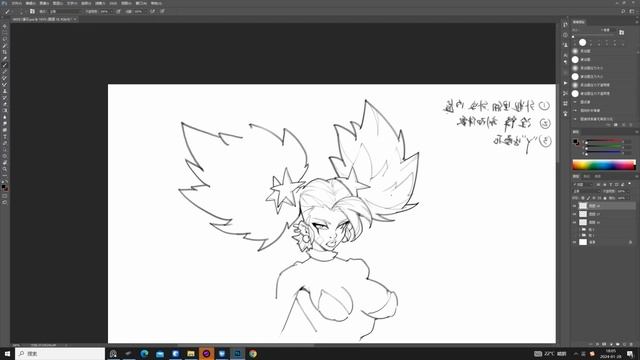Click the Flow value in options bar
The height and width of the screenshot is (360, 640).
tap(139, 11)
